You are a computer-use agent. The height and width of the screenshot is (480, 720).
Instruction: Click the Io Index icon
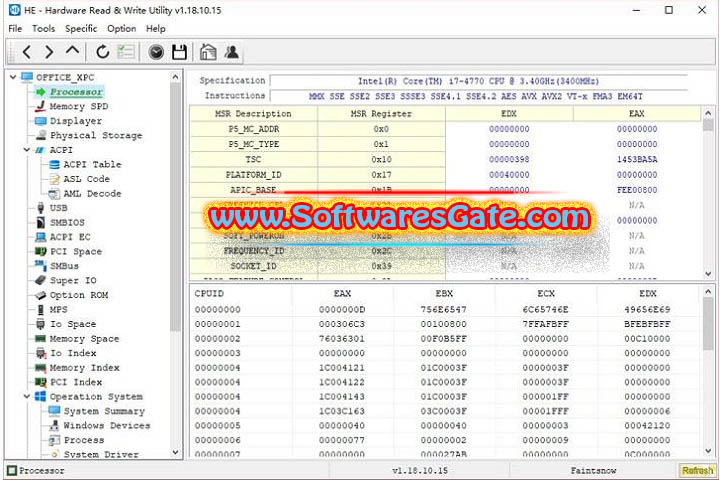point(41,353)
